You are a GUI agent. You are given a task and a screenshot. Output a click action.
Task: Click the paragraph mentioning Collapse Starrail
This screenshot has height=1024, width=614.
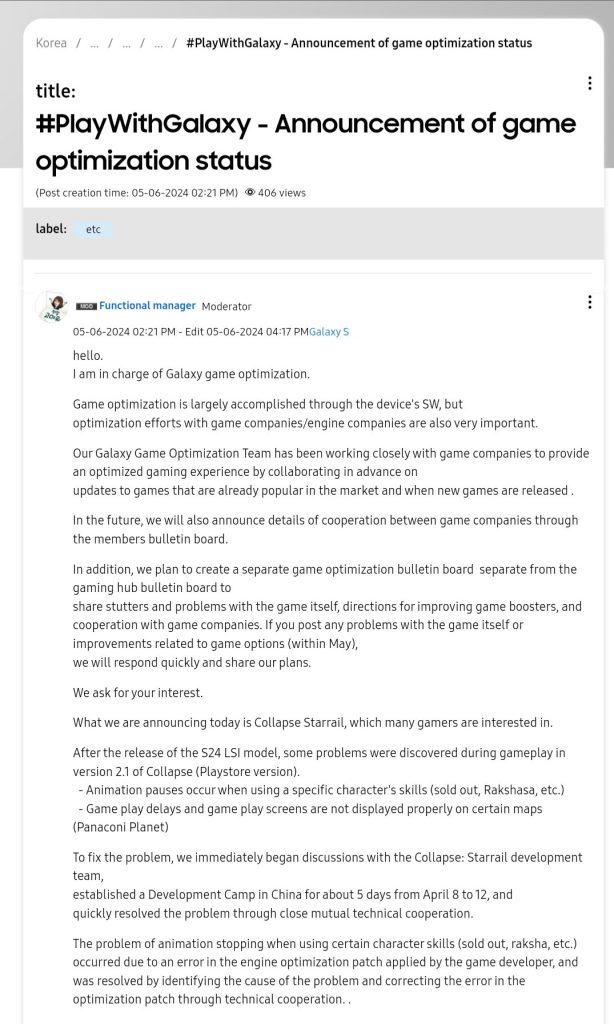click(312, 722)
